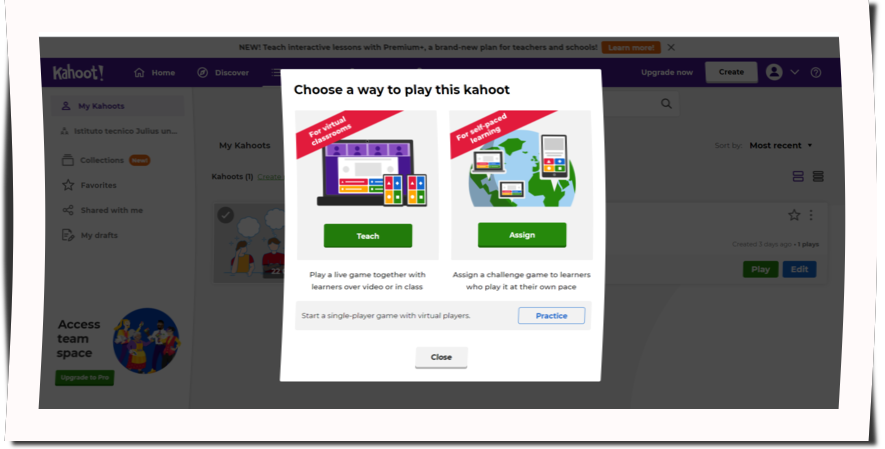Open the kahoot three-dot options menu
Viewport: 885px width, 449px height.
click(811, 215)
